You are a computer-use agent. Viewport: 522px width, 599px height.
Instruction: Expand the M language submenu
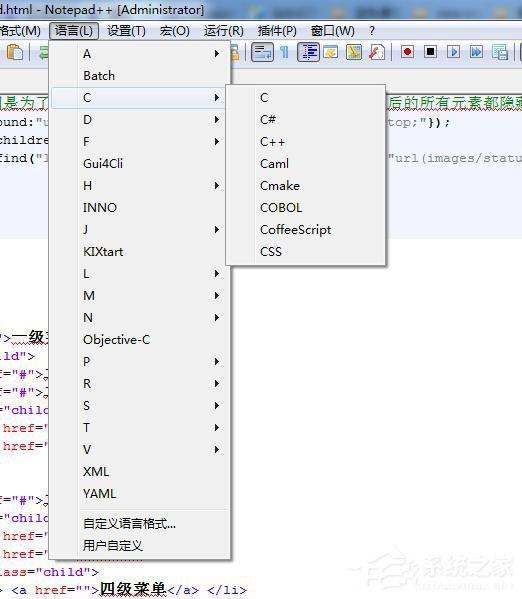(x=140, y=296)
